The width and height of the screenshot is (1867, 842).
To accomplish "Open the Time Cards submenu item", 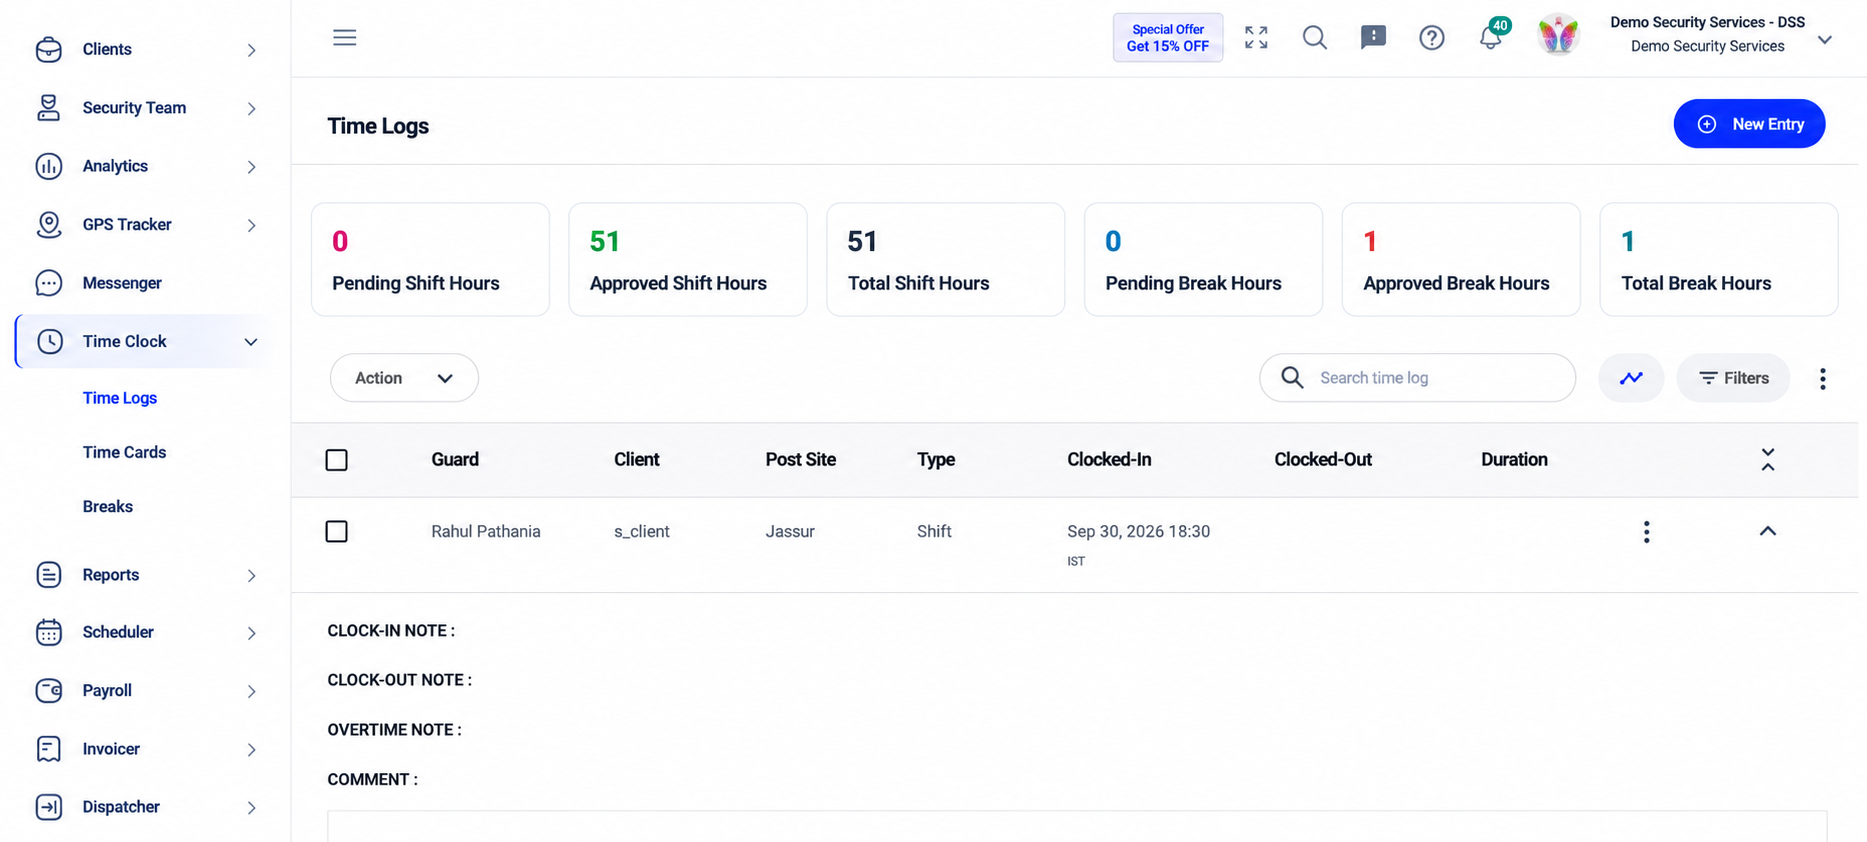I will coord(124,452).
